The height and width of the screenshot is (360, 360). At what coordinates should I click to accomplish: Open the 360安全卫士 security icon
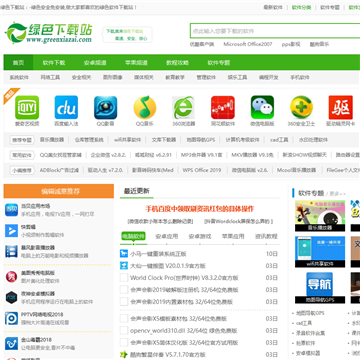301,107
